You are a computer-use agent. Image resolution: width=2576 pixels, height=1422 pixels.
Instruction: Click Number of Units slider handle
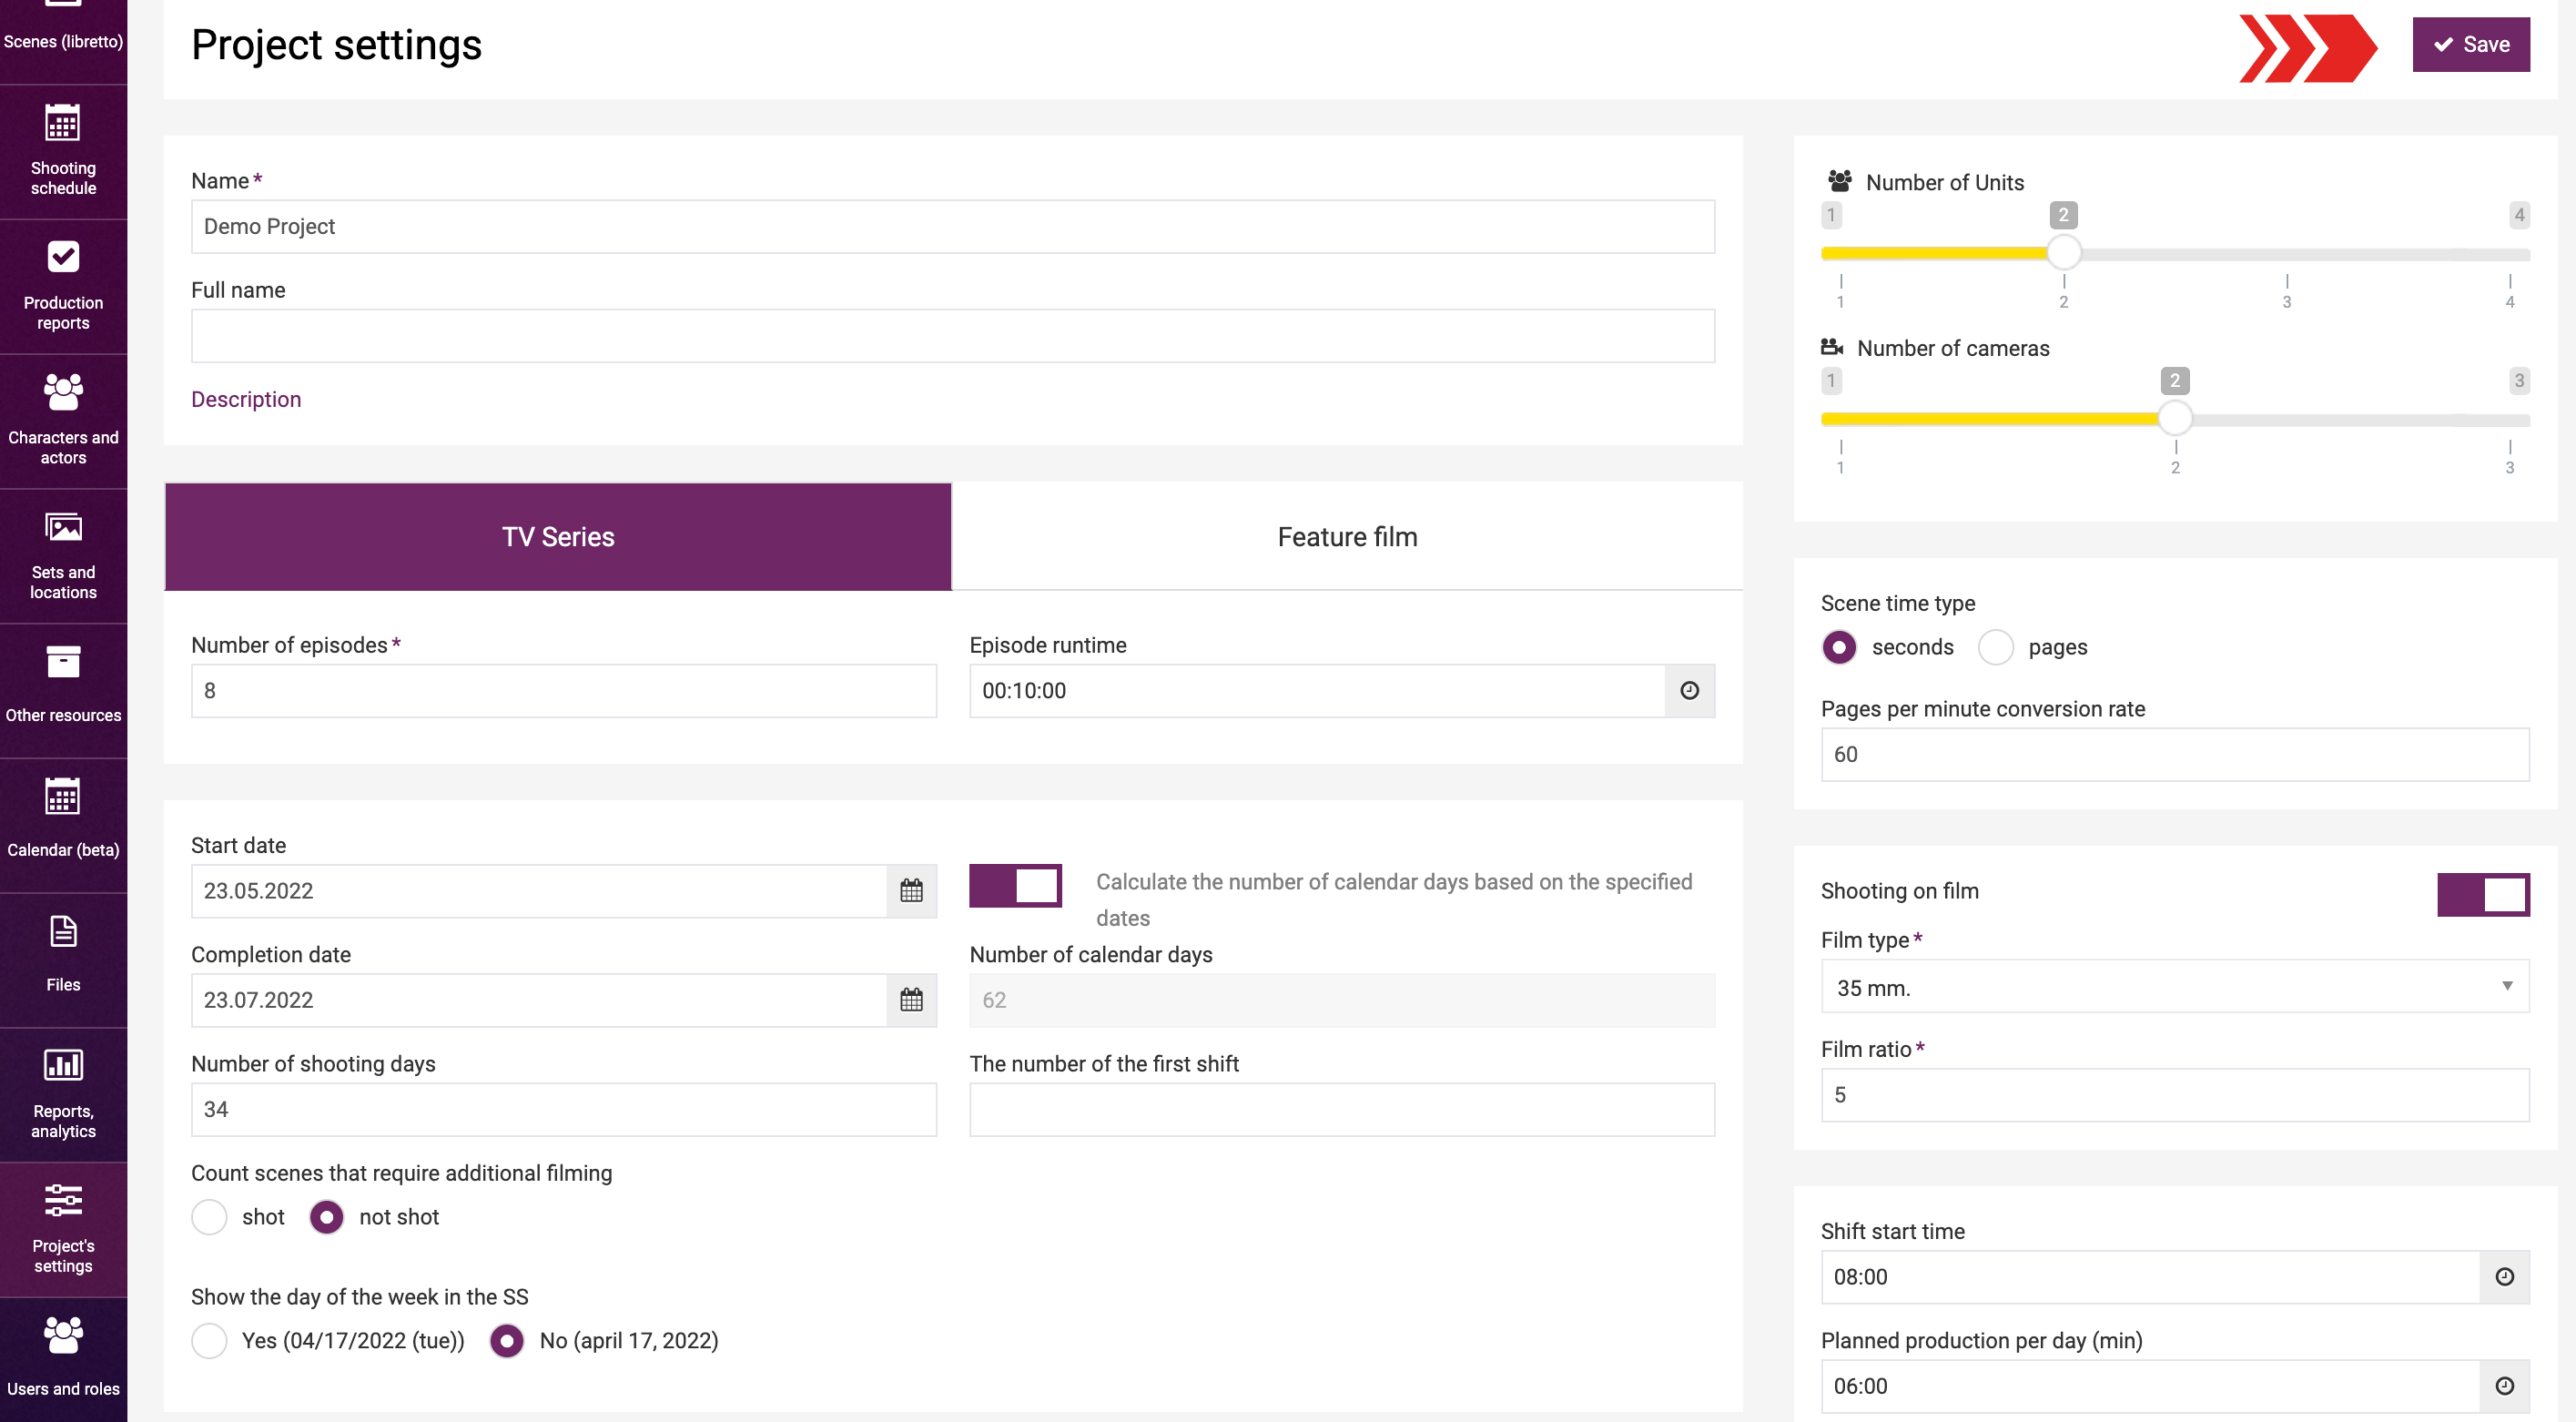pos(2064,252)
